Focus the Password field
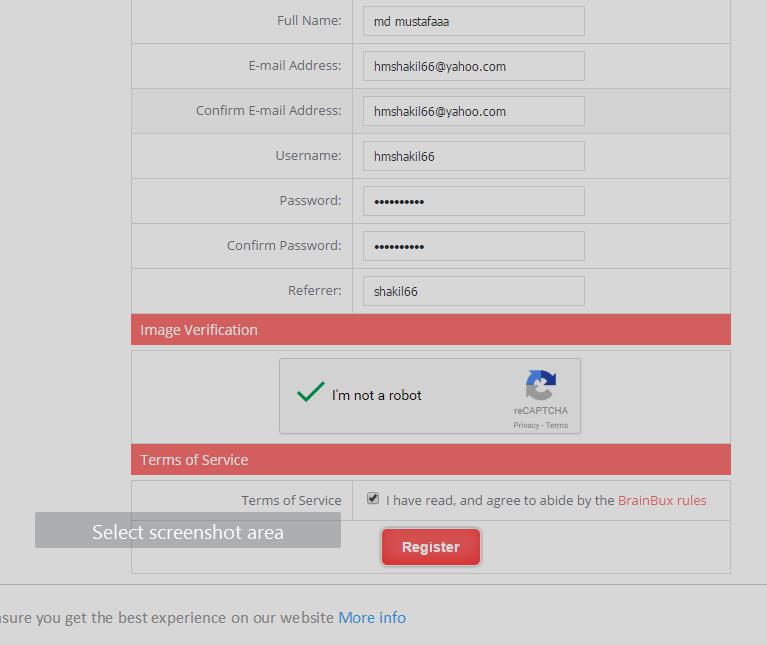 473,201
